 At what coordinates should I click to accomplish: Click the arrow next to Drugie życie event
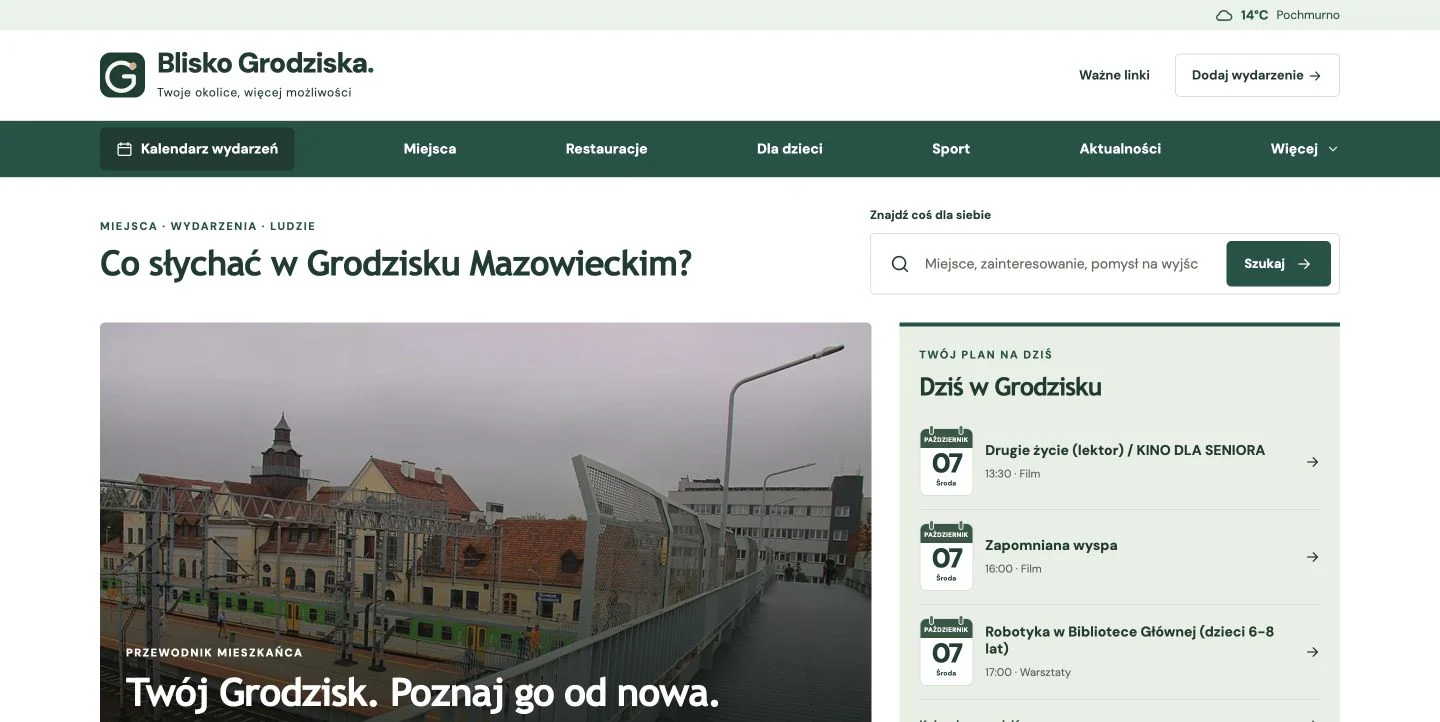tap(1313, 462)
